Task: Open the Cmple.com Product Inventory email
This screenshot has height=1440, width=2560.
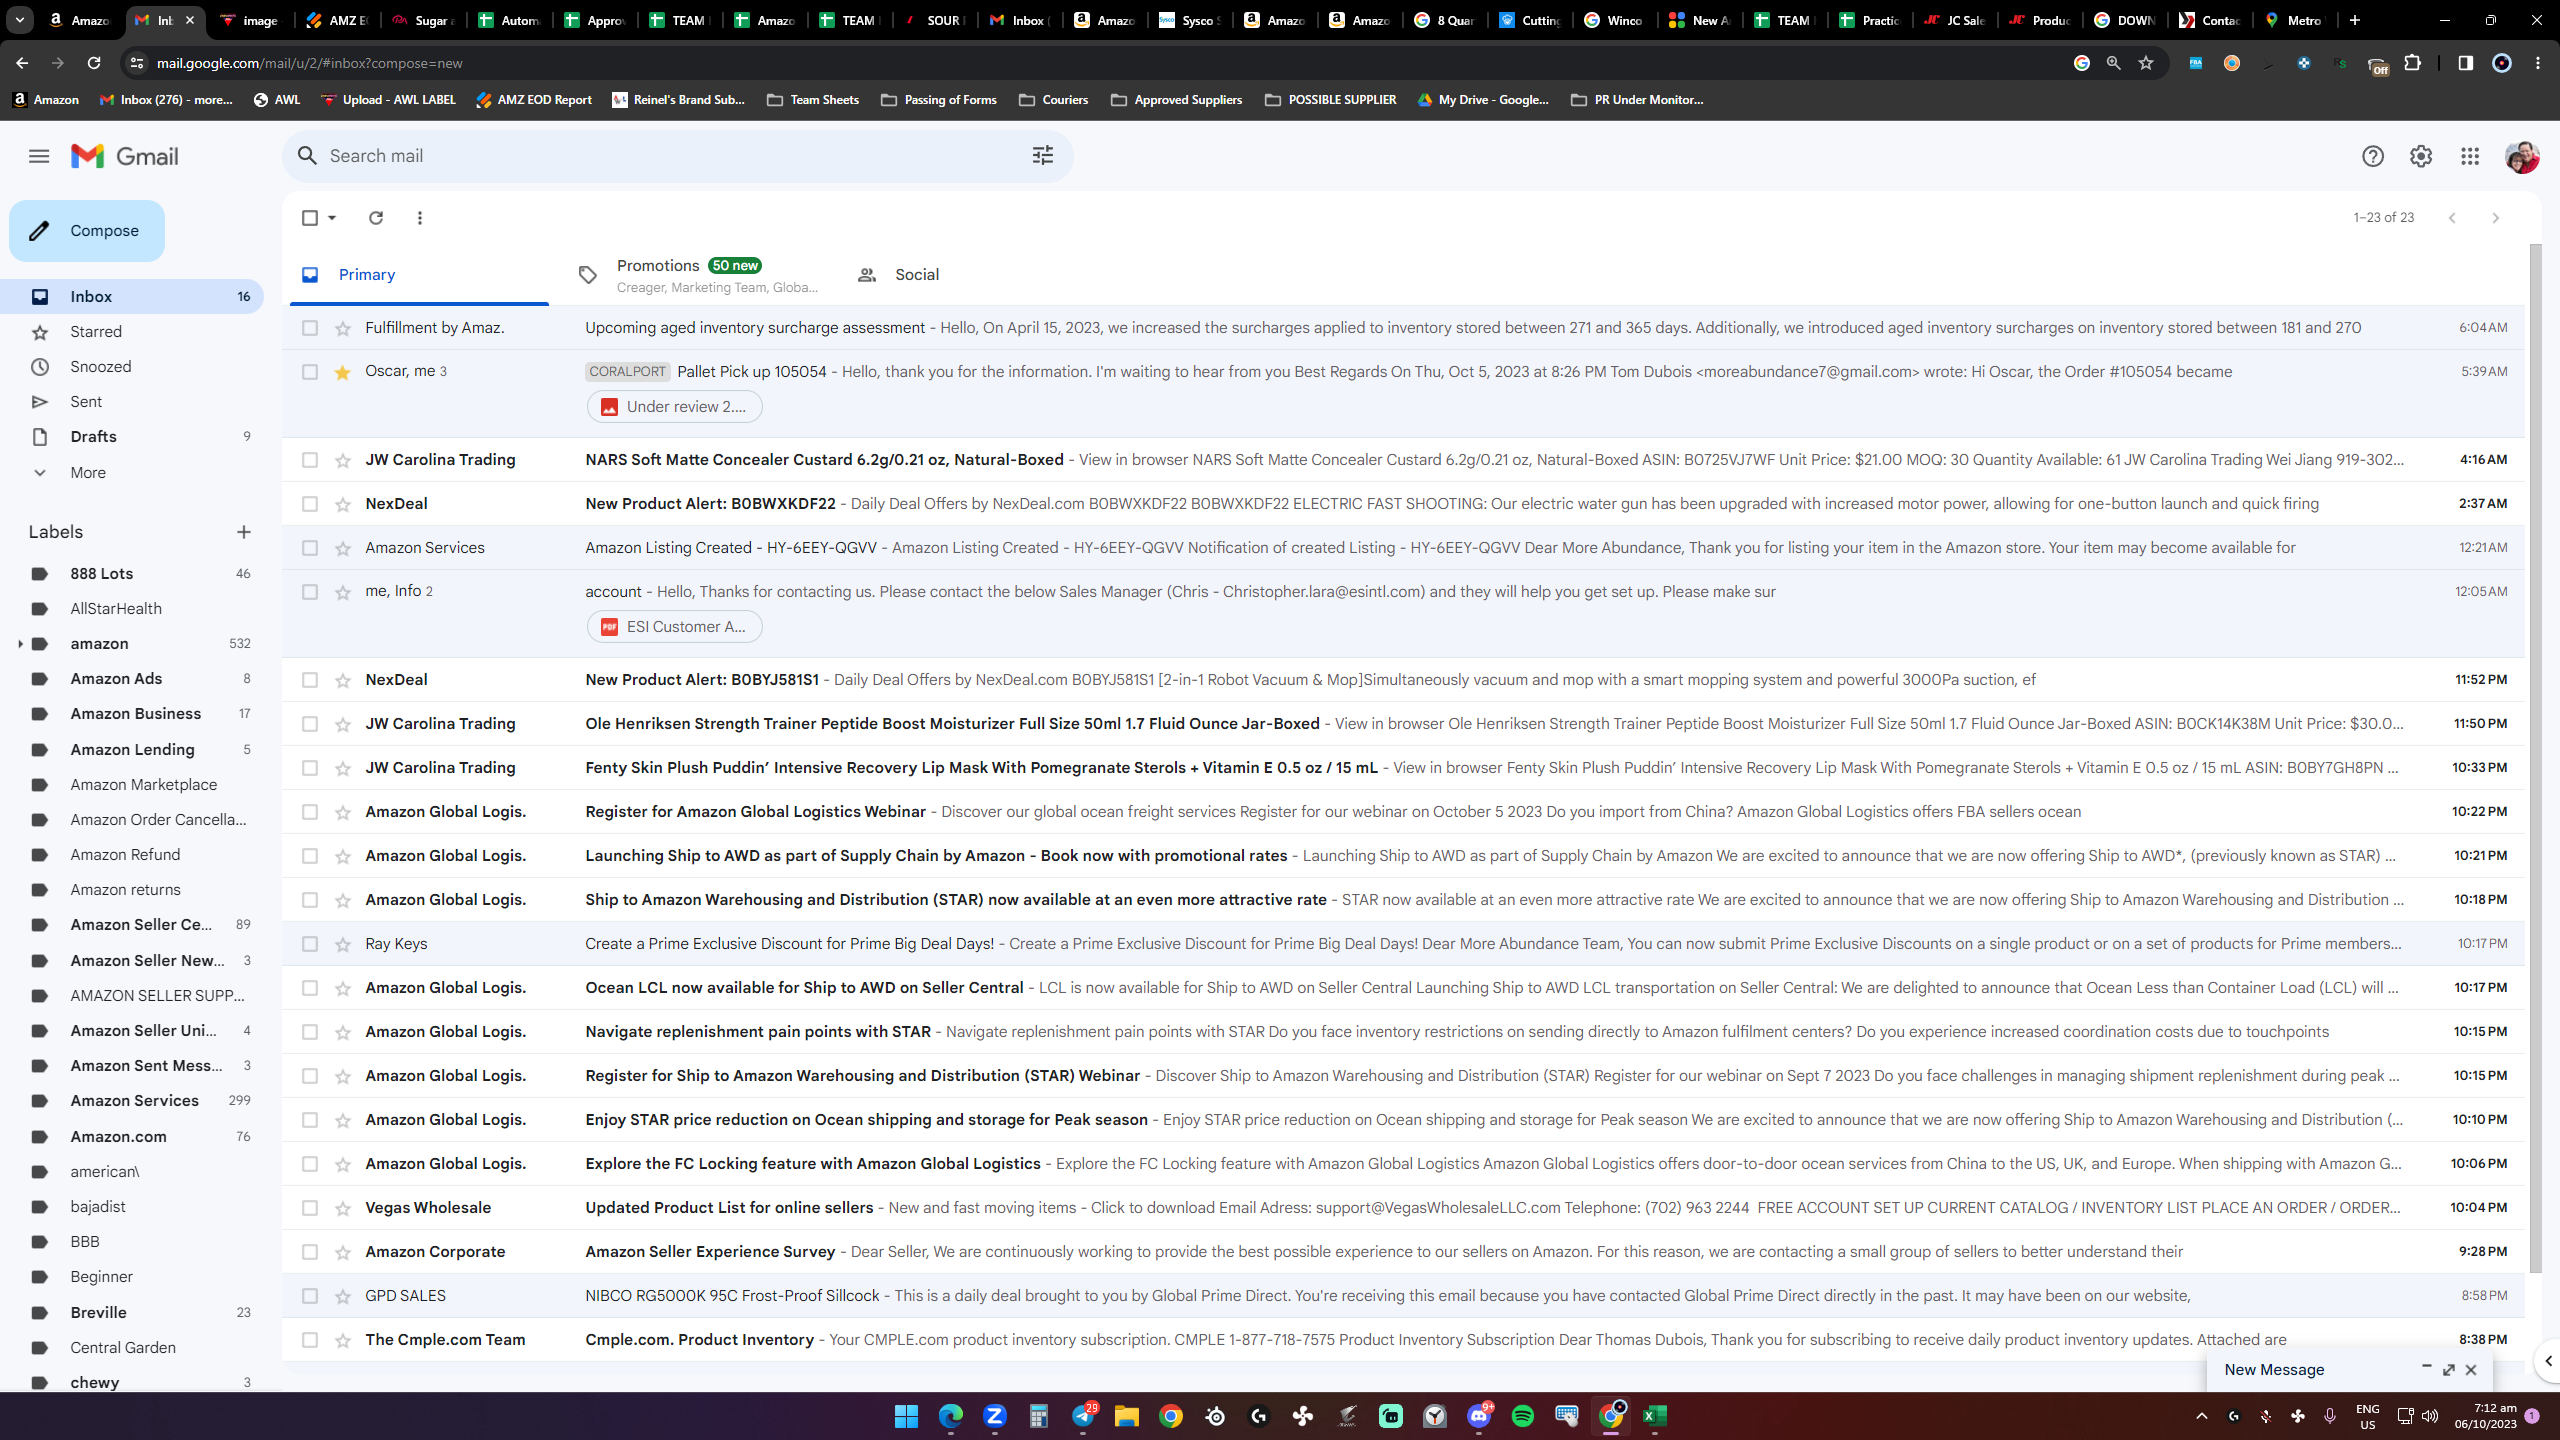Action: tap(1403, 1340)
